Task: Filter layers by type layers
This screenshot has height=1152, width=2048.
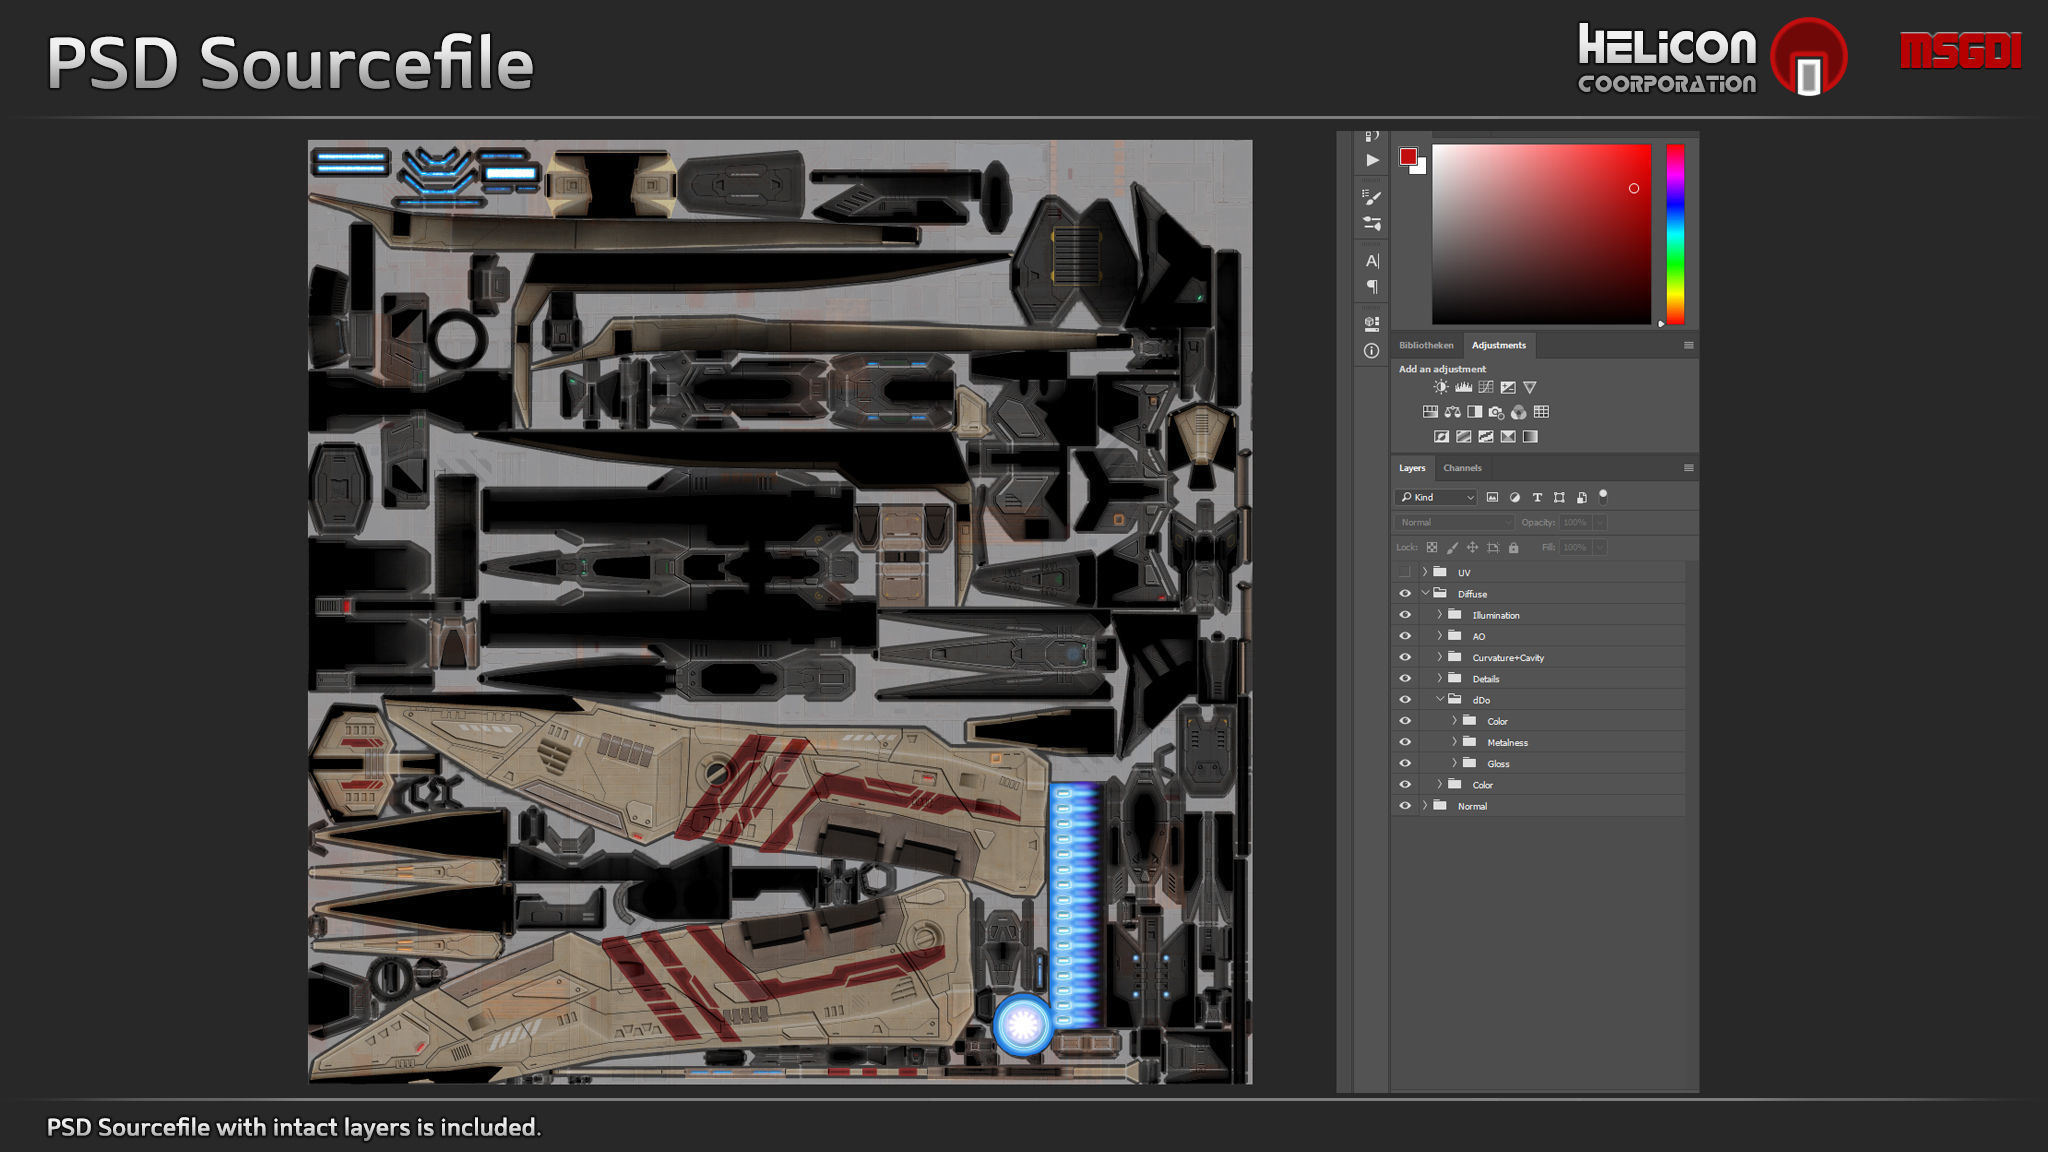Action: click(x=1537, y=497)
